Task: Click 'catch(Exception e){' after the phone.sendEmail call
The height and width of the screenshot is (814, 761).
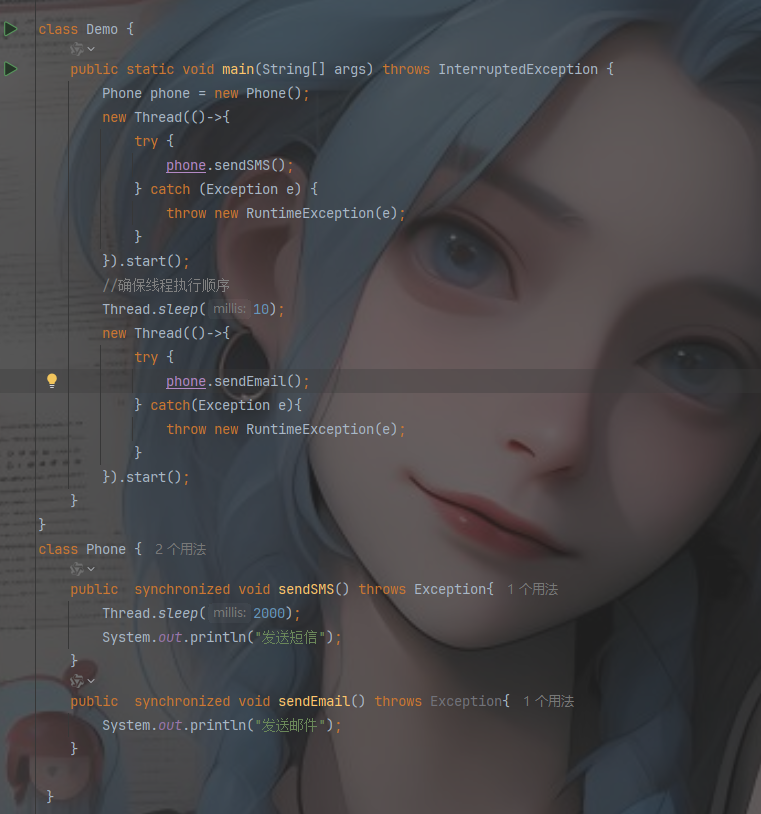Action: [226, 405]
